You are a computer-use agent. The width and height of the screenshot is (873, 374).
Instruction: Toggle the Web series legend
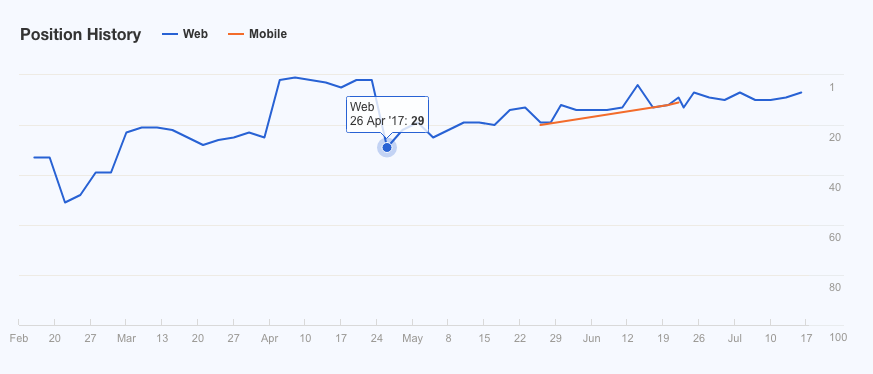(185, 34)
